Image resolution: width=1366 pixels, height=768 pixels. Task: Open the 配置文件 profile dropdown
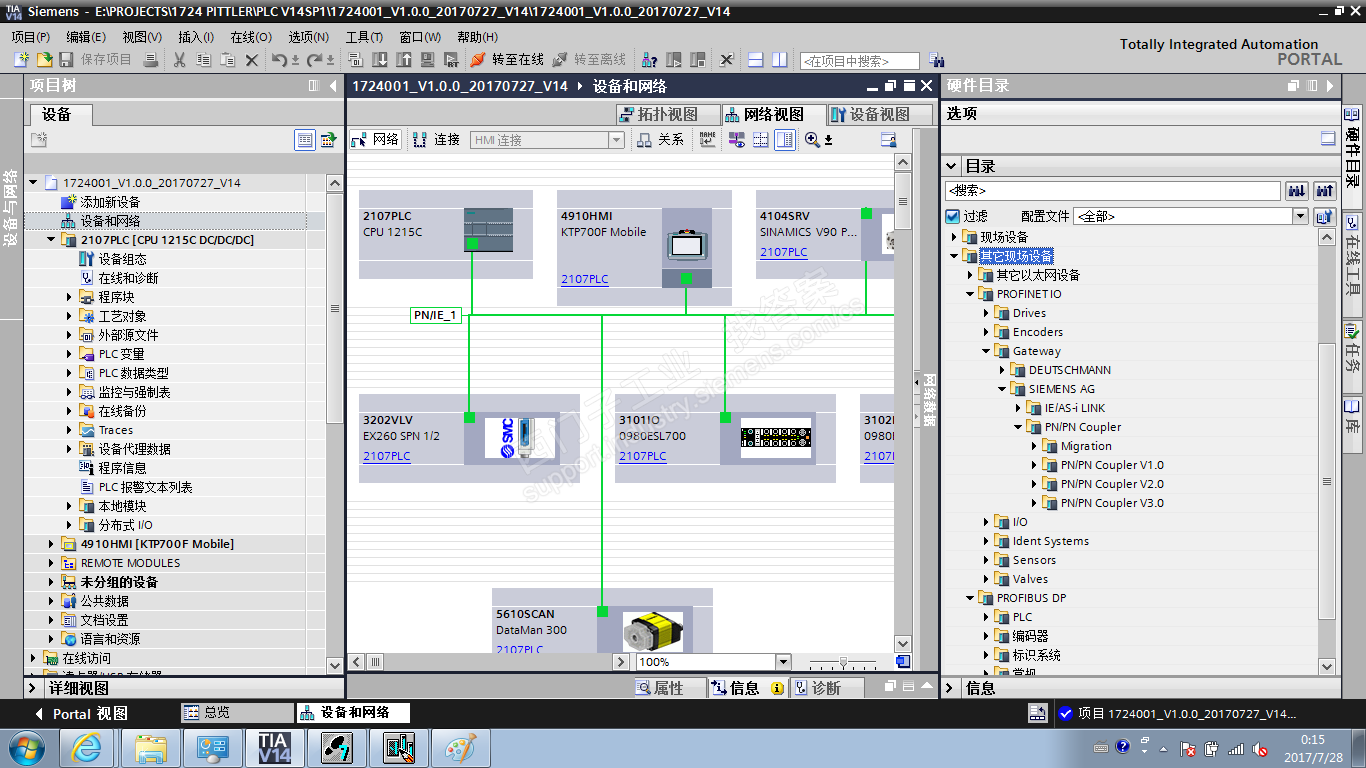tap(1300, 216)
